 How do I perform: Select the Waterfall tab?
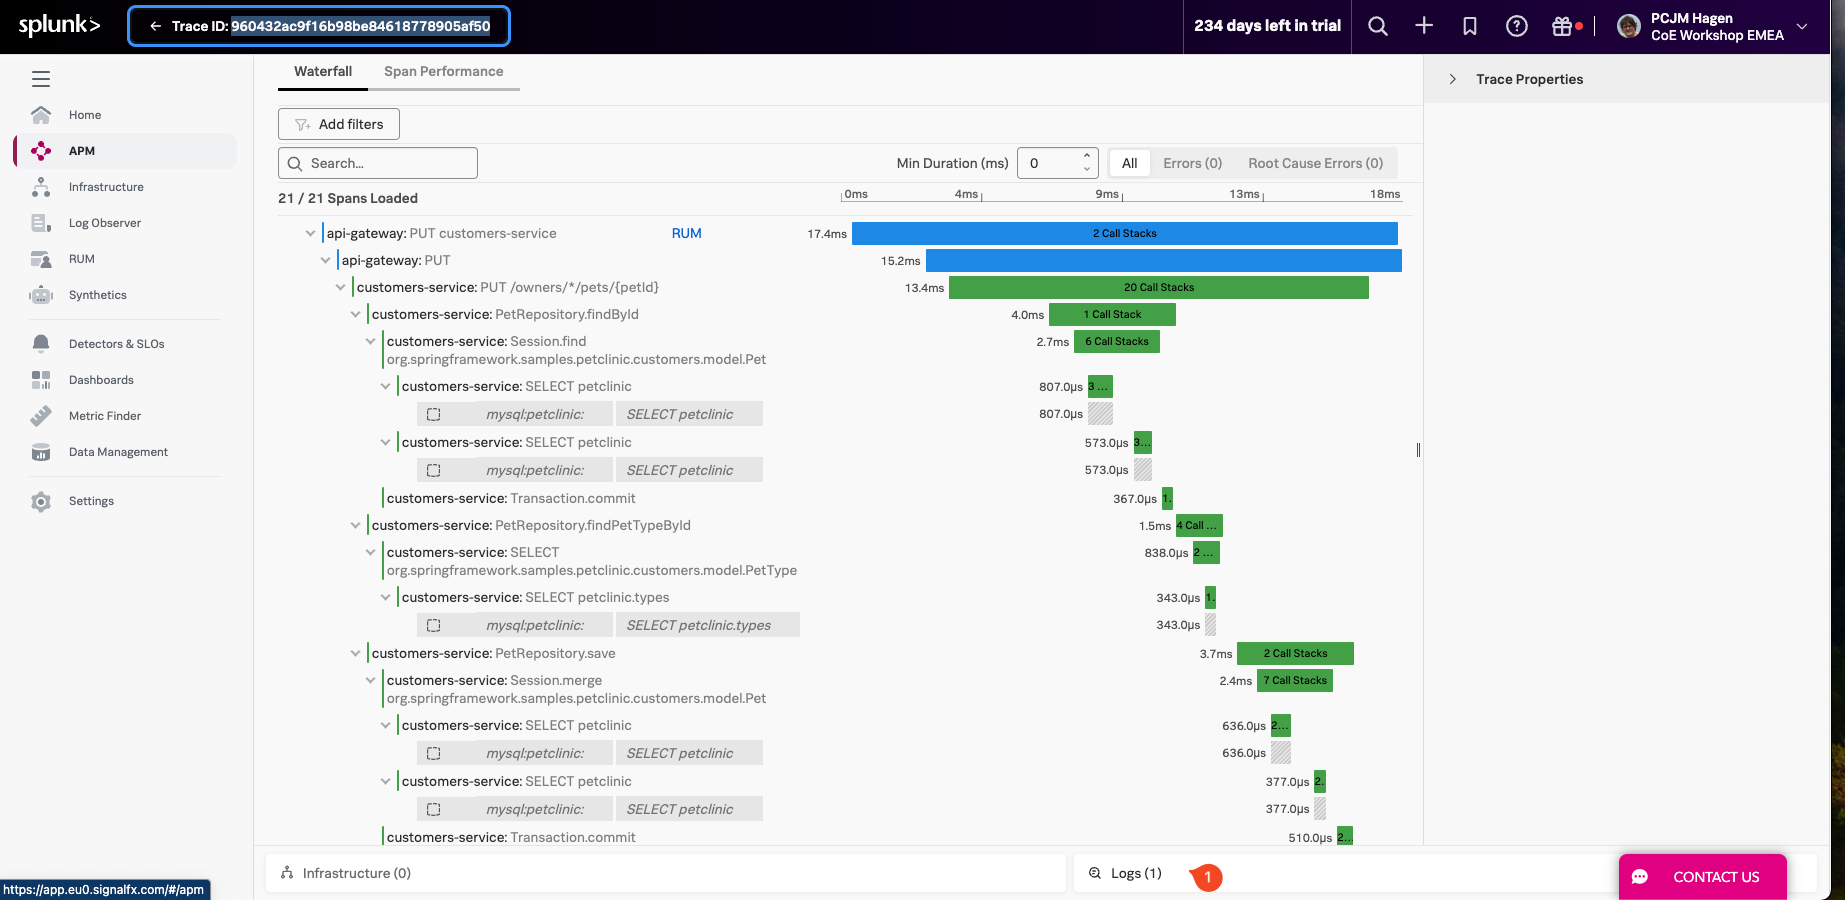click(x=322, y=72)
